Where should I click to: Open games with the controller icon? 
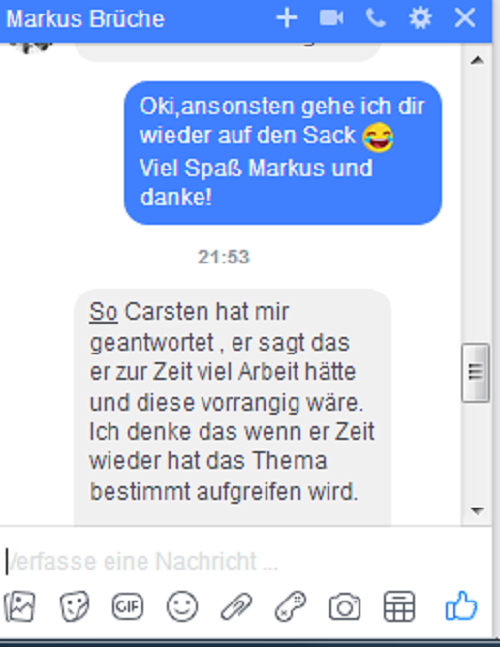pos(290,606)
